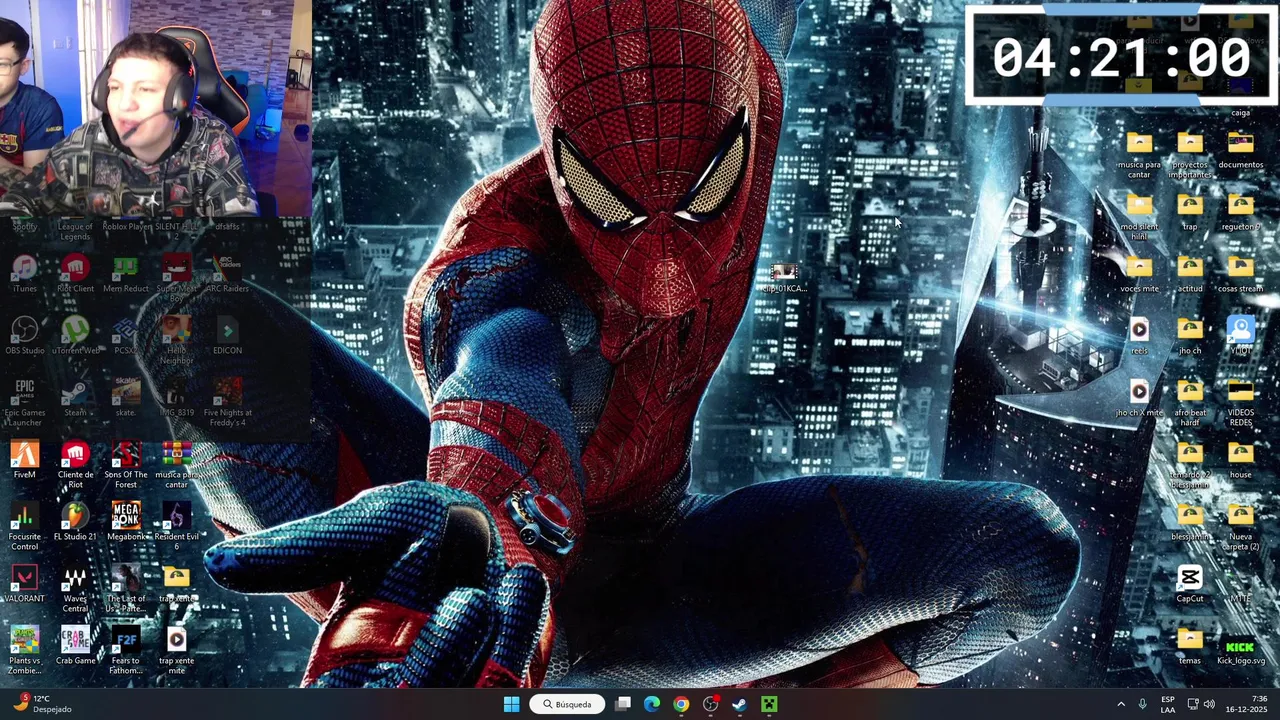The width and height of the screenshot is (1280, 720).
Task: Select the mod silent hilnl folder
Action: pos(1139,217)
